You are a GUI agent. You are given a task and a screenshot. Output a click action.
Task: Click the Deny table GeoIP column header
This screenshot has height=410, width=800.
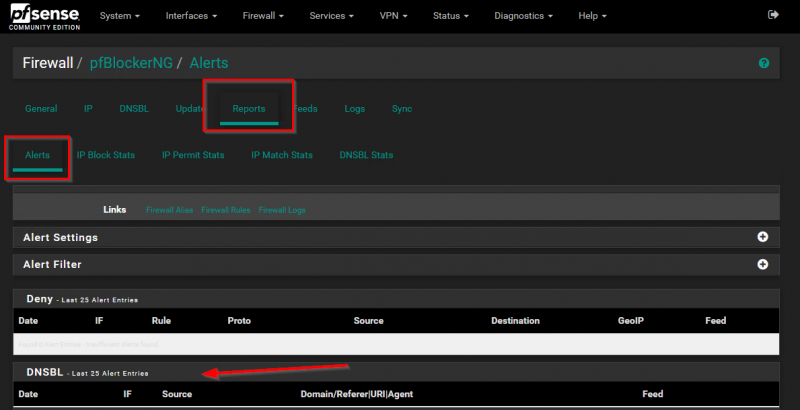click(631, 321)
